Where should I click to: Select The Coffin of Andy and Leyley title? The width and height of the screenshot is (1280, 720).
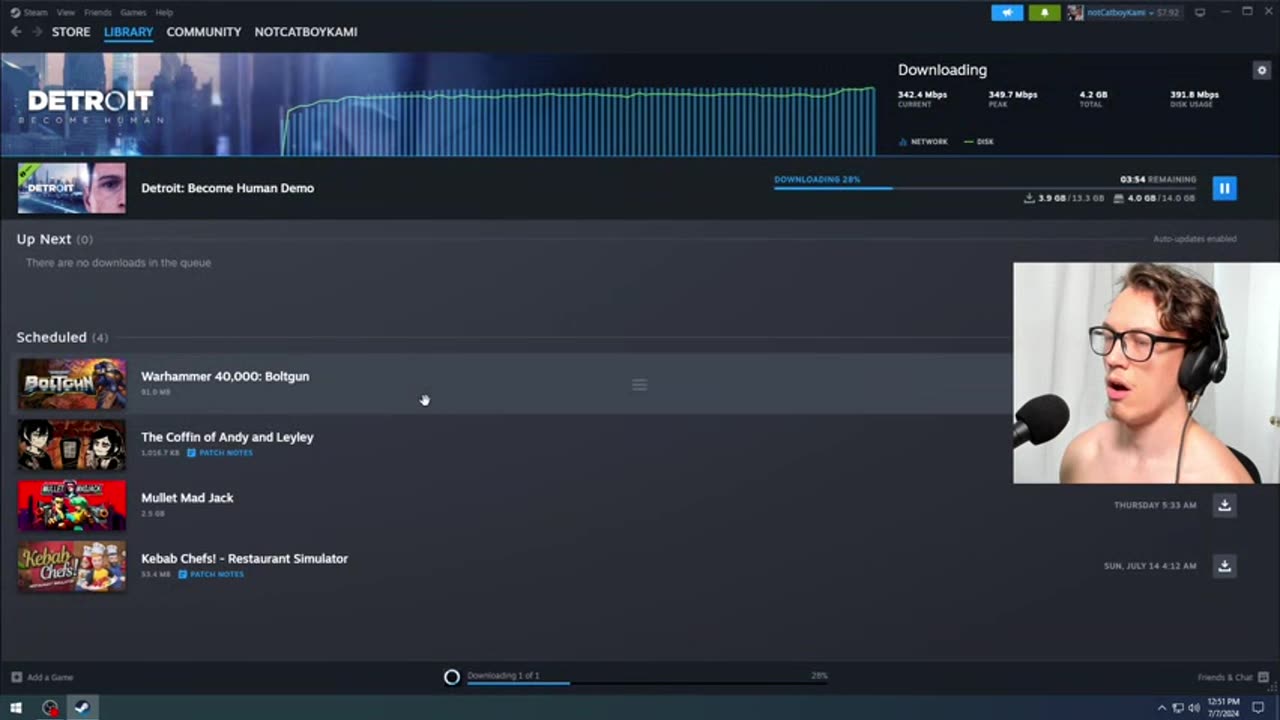pyautogui.click(x=227, y=437)
